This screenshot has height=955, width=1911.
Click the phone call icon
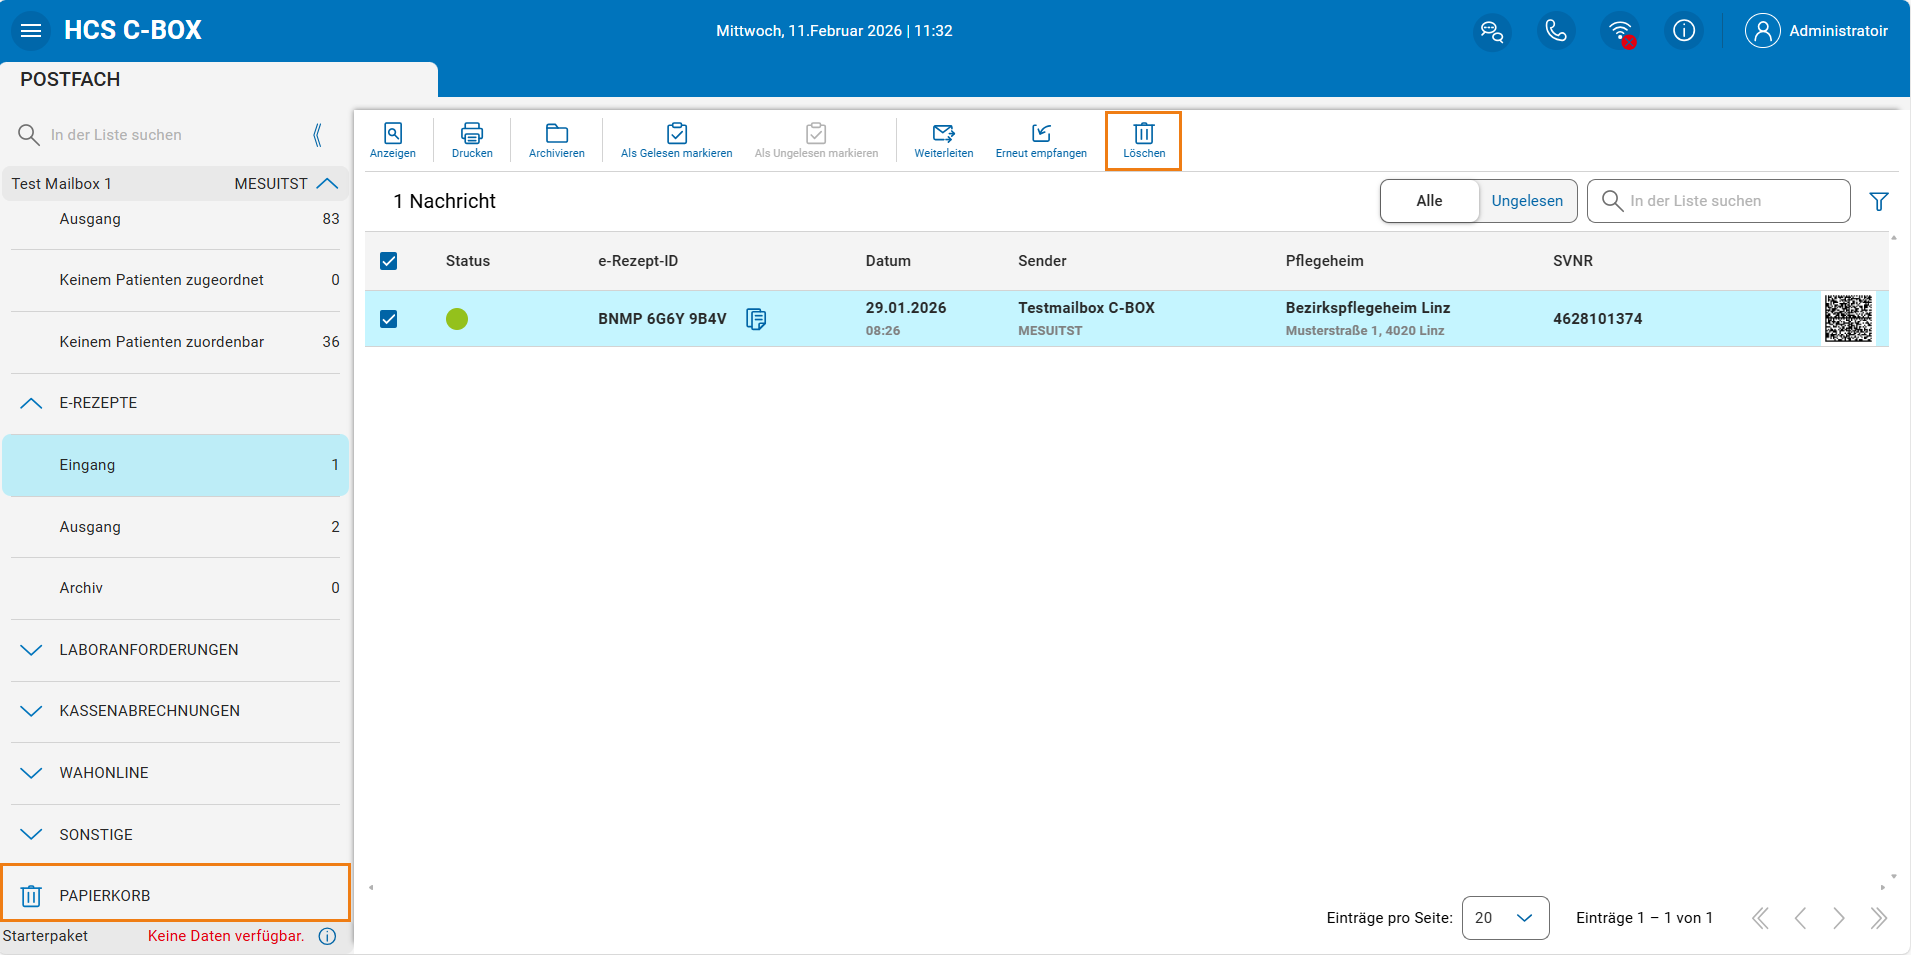click(x=1556, y=31)
